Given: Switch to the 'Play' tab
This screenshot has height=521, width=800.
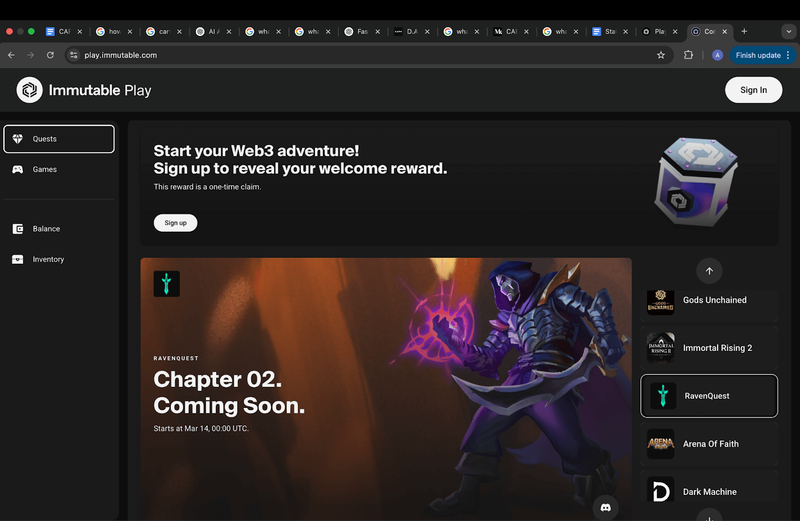Looking at the screenshot, I should coord(658,32).
